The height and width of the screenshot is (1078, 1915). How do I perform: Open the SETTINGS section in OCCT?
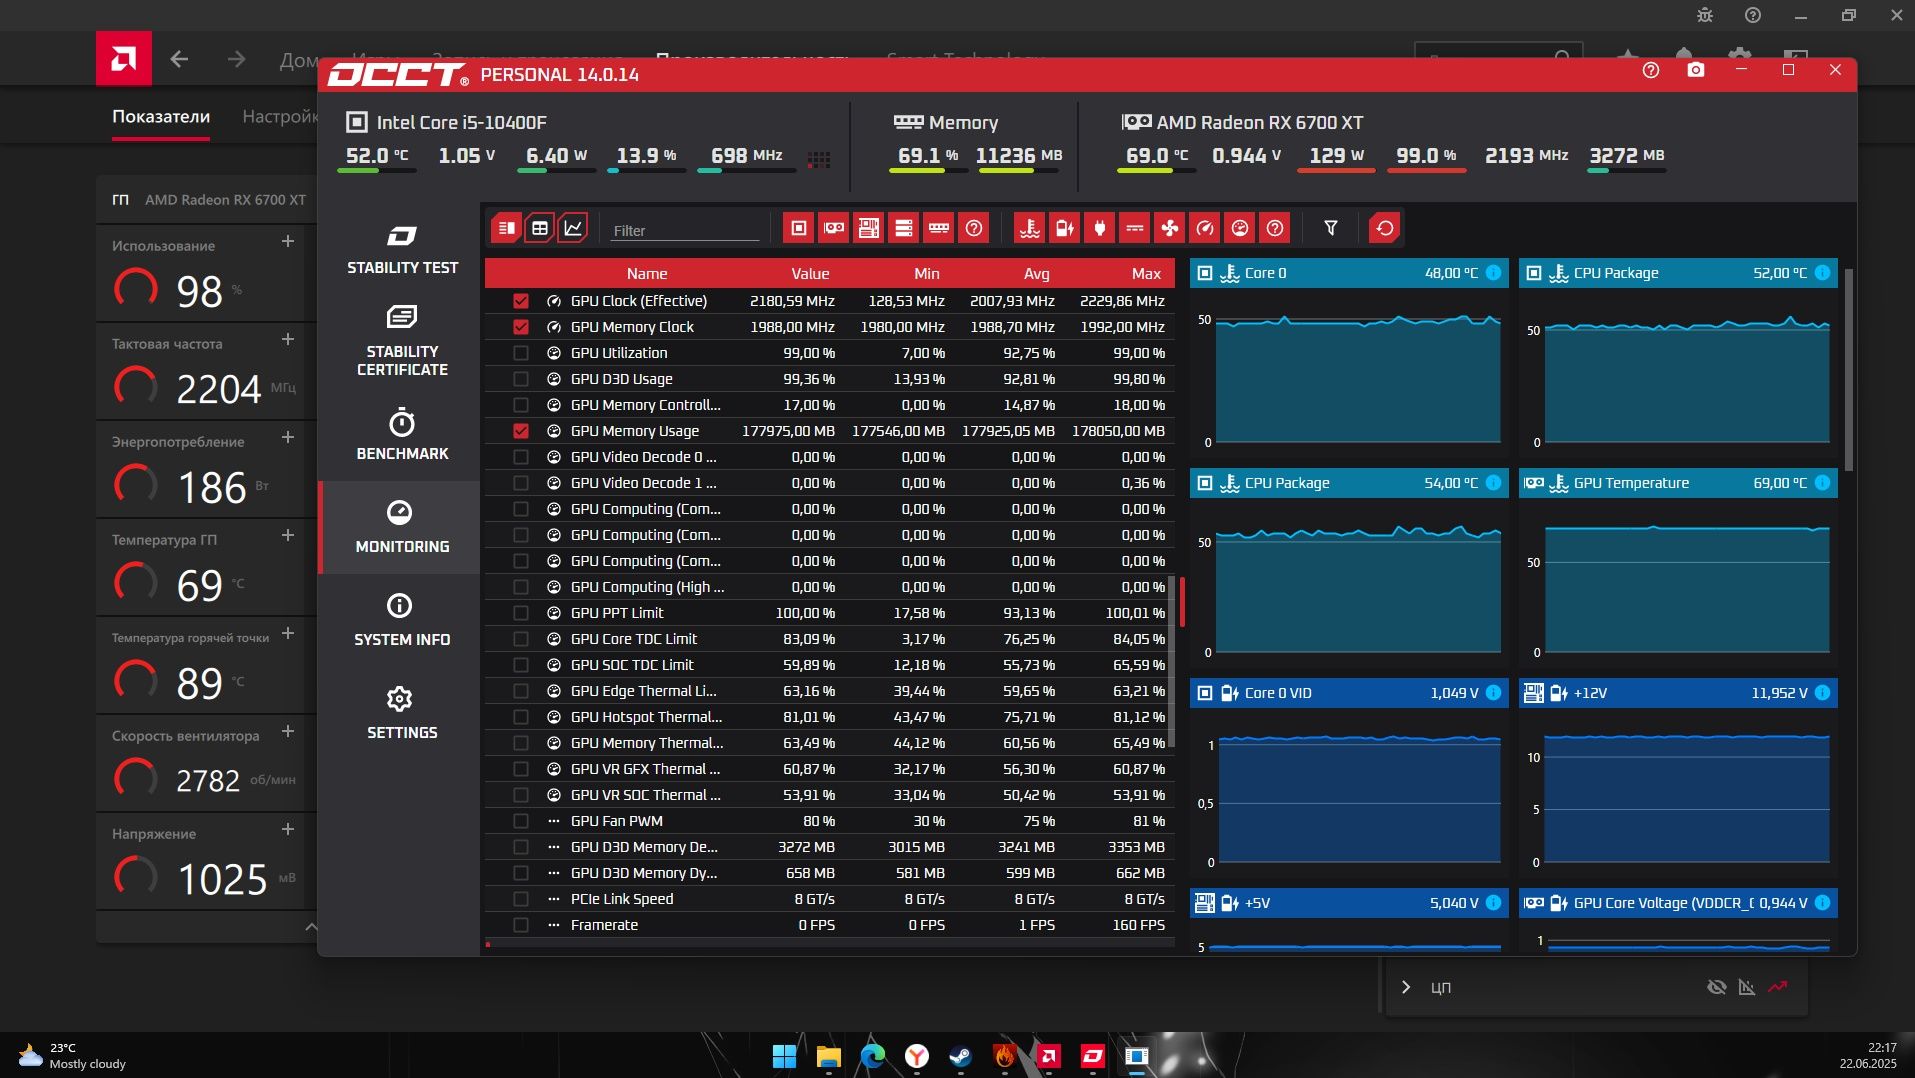click(402, 713)
